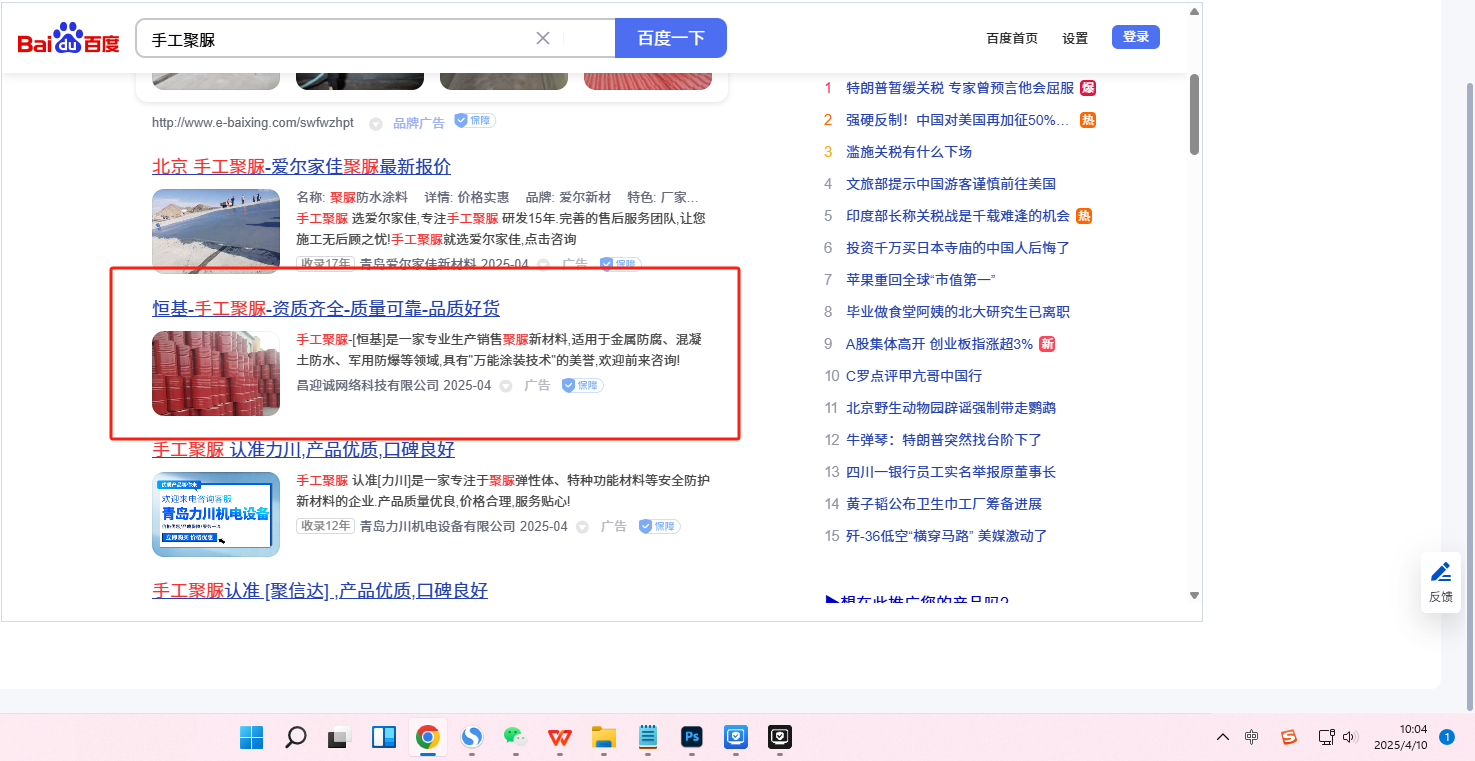Open File Explorer from the taskbar
The width and height of the screenshot is (1475, 761).
(x=603, y=737)
